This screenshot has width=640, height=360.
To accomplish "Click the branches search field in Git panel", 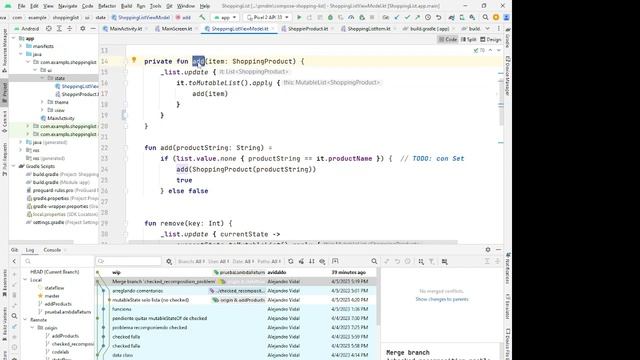I will [x=58, y=261].
